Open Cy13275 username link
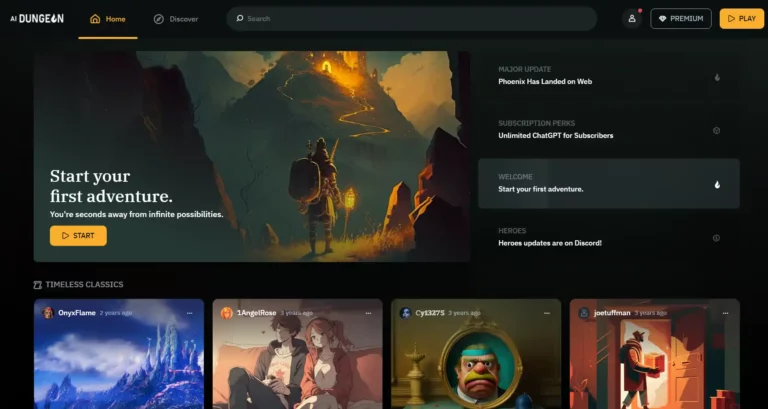 [x=430, y=313]
